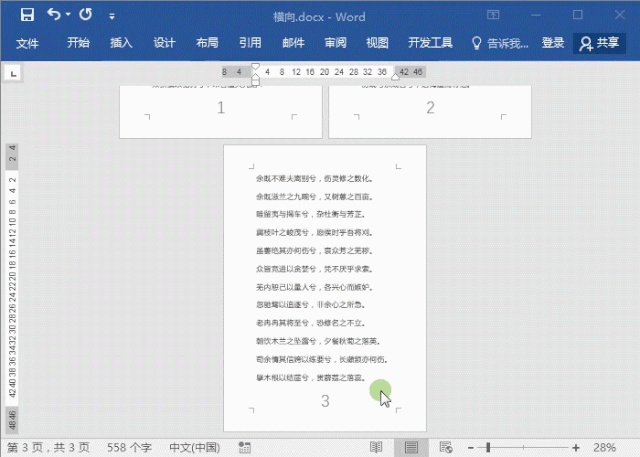
Task: Click the vertical ruler
Action: pyautogui.click(x=12, y=288)
